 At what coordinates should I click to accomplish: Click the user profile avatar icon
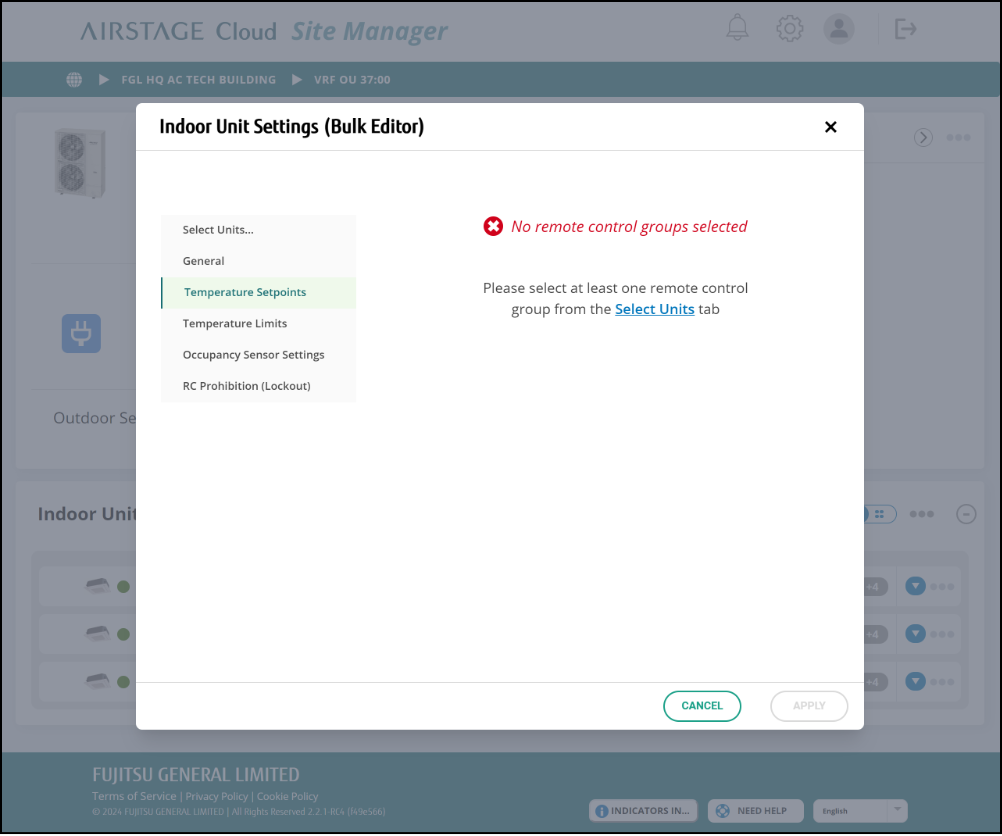pyautogui.click(x=839, y=29)
